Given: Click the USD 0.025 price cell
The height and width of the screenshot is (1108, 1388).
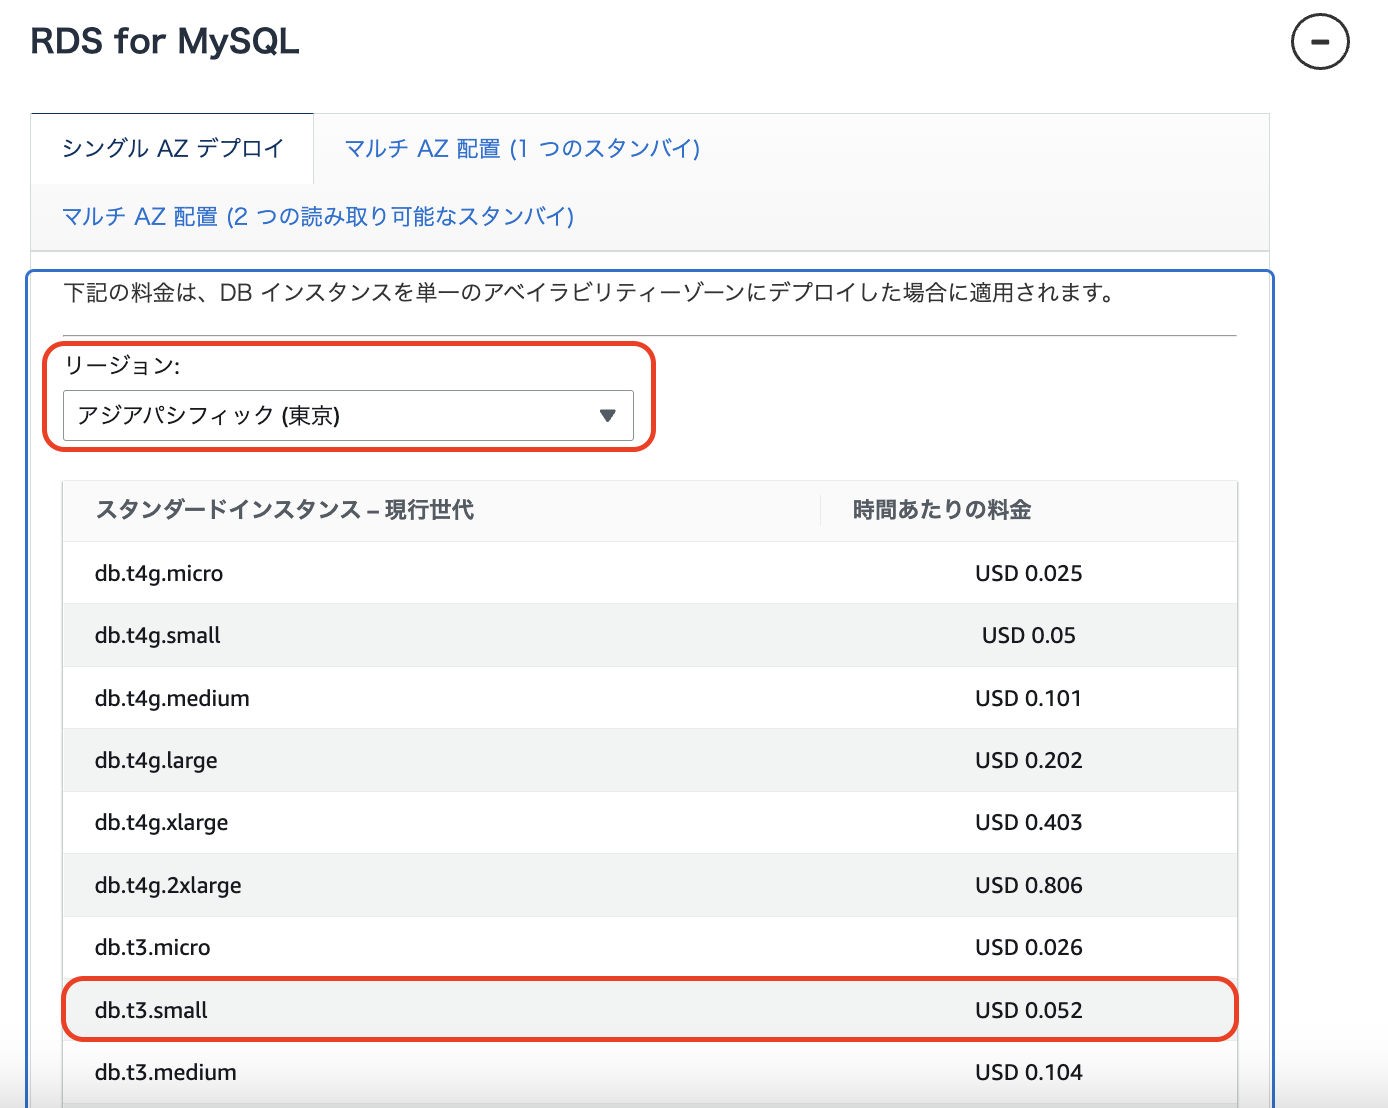Looking at the screenshot, I should point(1029,573).
